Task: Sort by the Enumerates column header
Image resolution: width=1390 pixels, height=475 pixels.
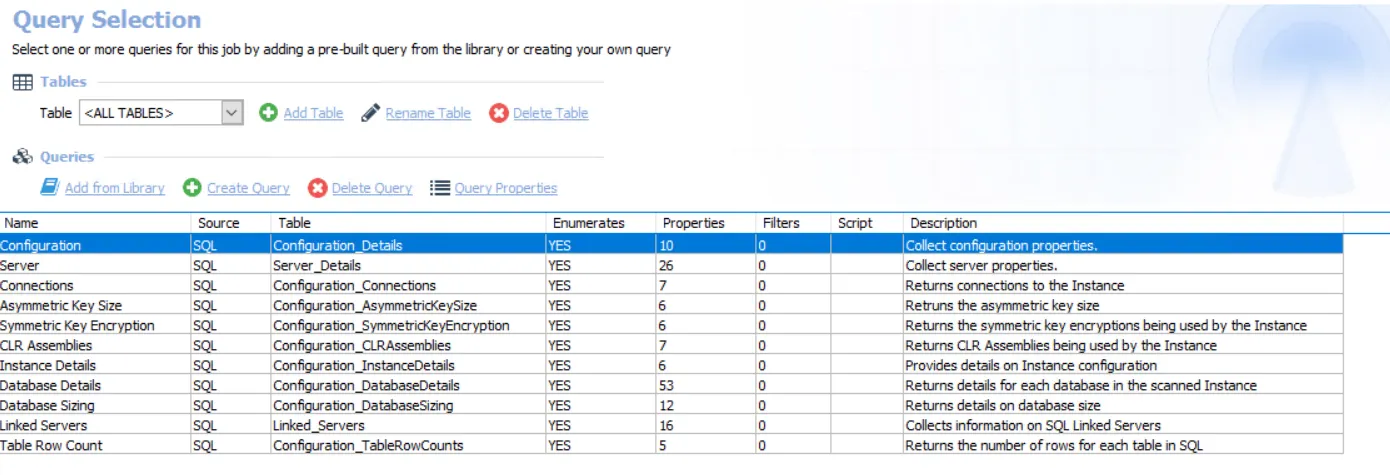Action: click(x=601, y=223)
